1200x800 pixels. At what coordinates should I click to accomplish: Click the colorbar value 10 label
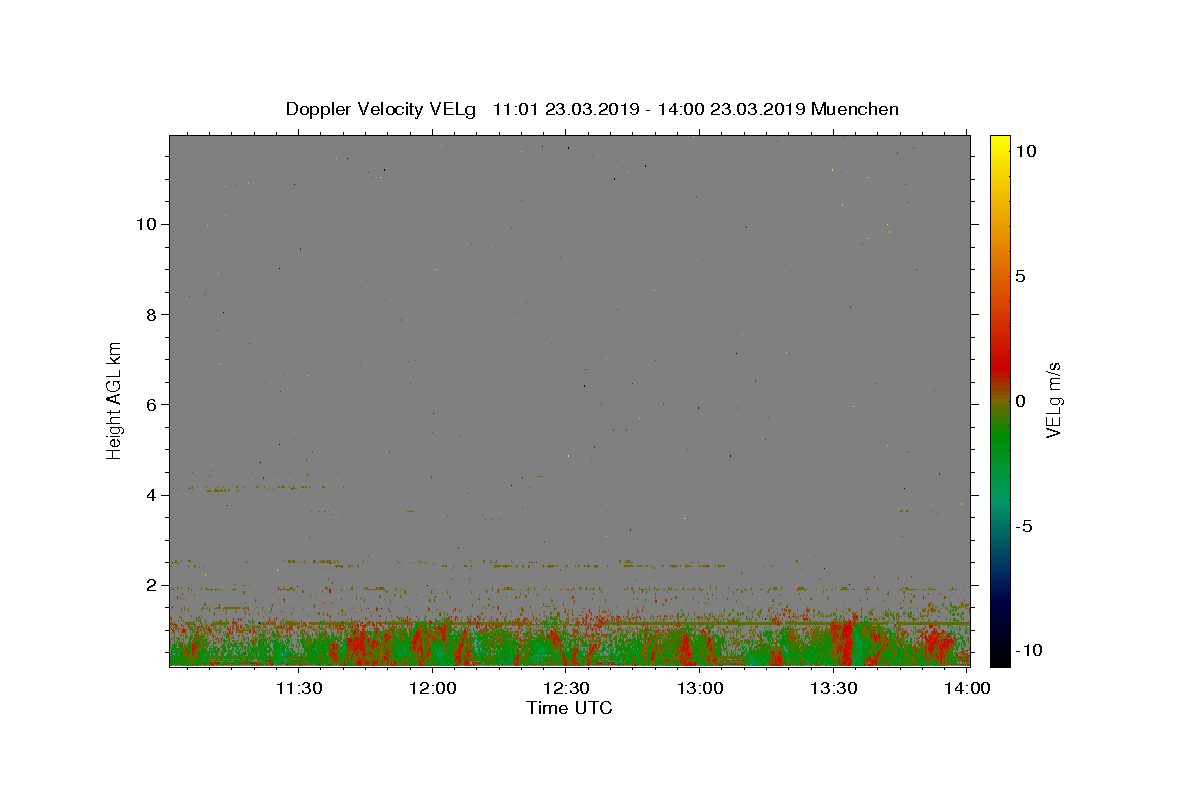click(1025, 150)
